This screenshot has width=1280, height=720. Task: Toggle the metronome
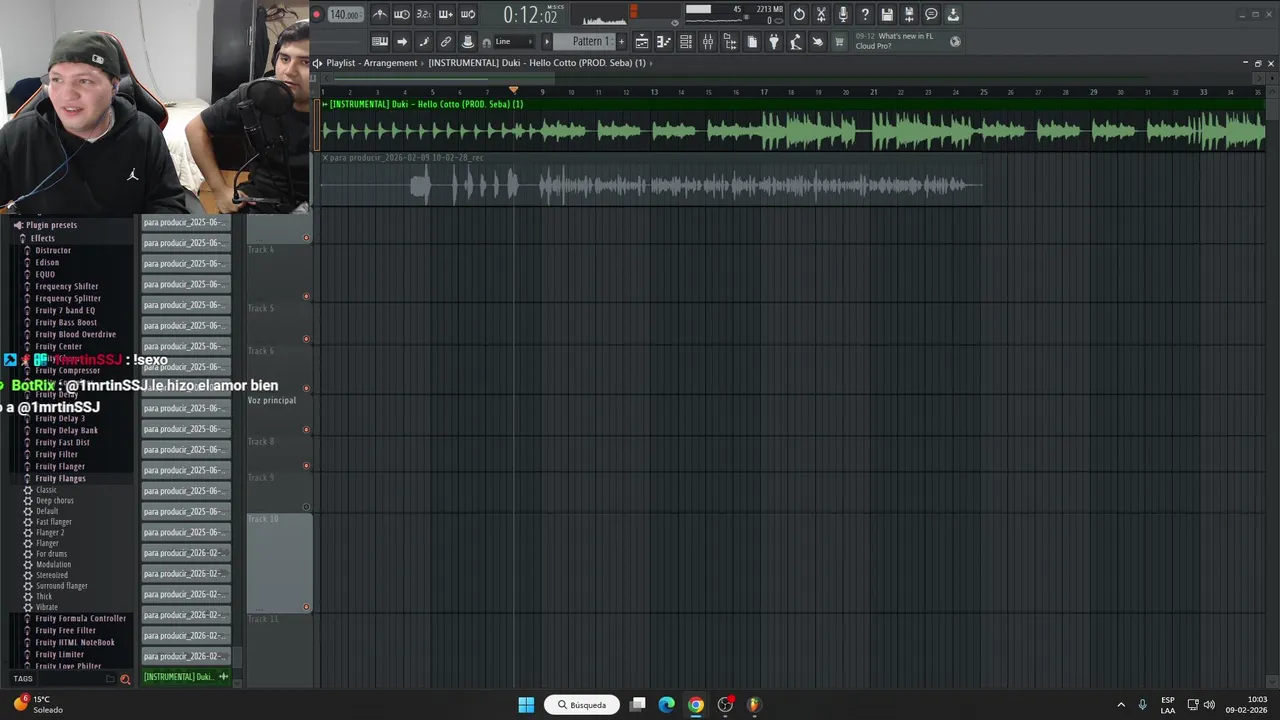click(x=380, y=14)
